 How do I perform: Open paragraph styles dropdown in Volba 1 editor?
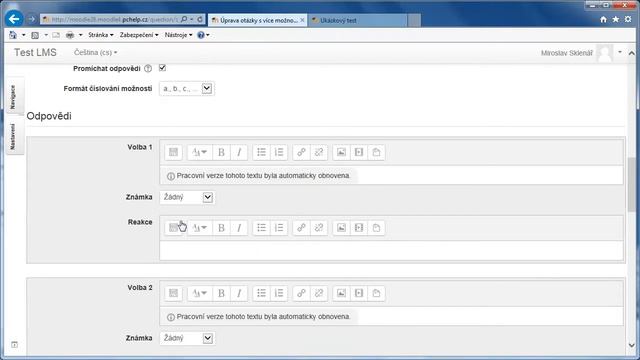(x=200, y=152)
